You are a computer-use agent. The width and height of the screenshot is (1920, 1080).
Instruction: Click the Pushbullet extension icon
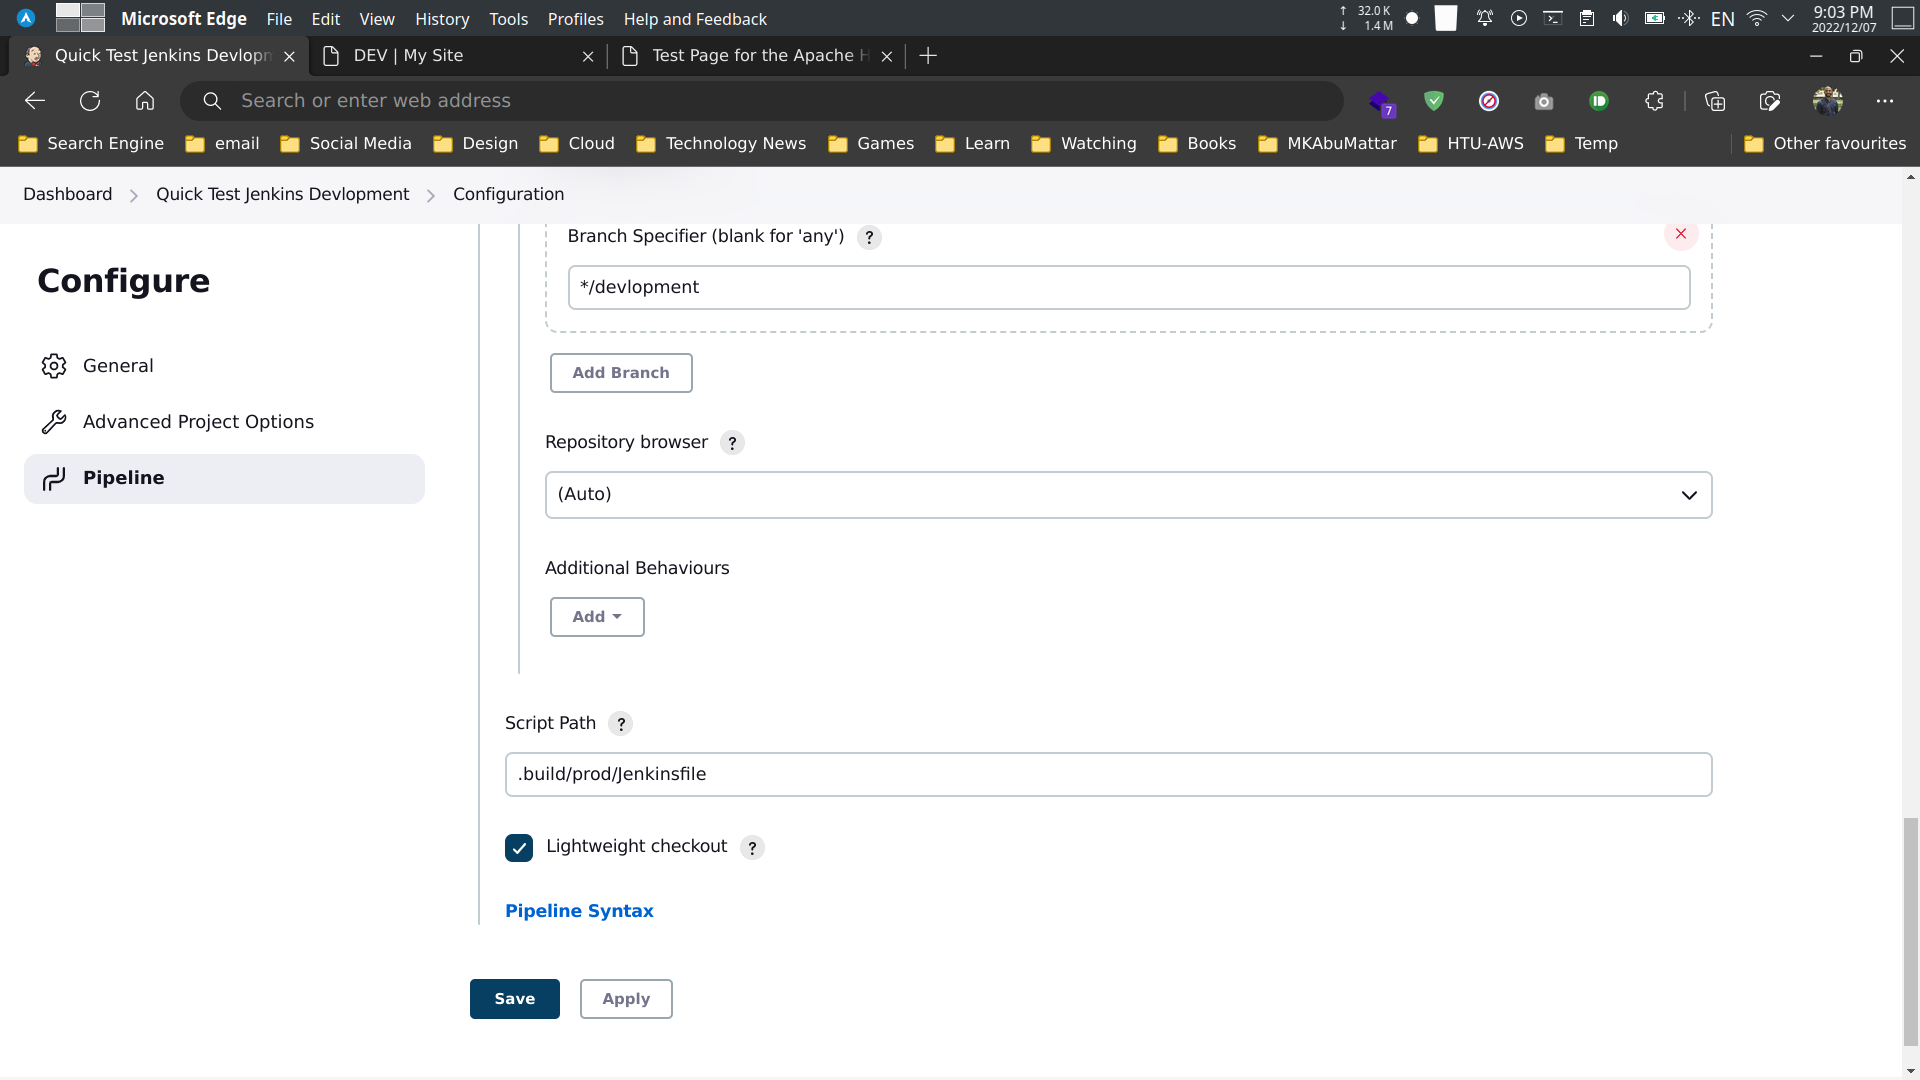1598,100
